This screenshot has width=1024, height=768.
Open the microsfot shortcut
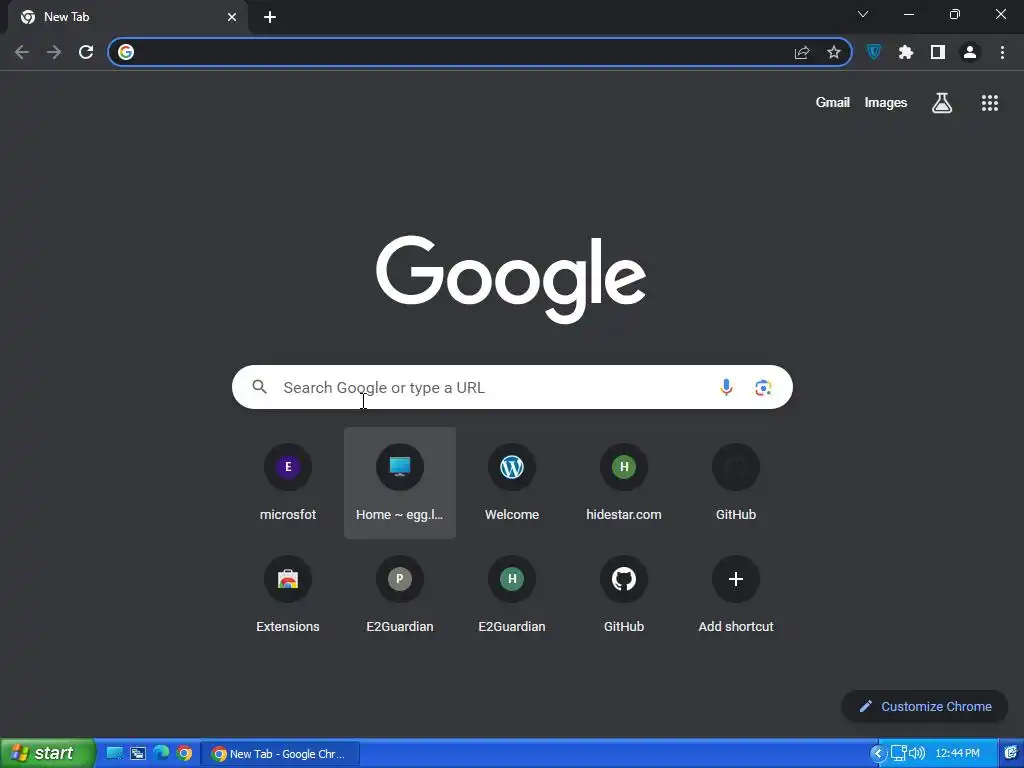[288, 483]
